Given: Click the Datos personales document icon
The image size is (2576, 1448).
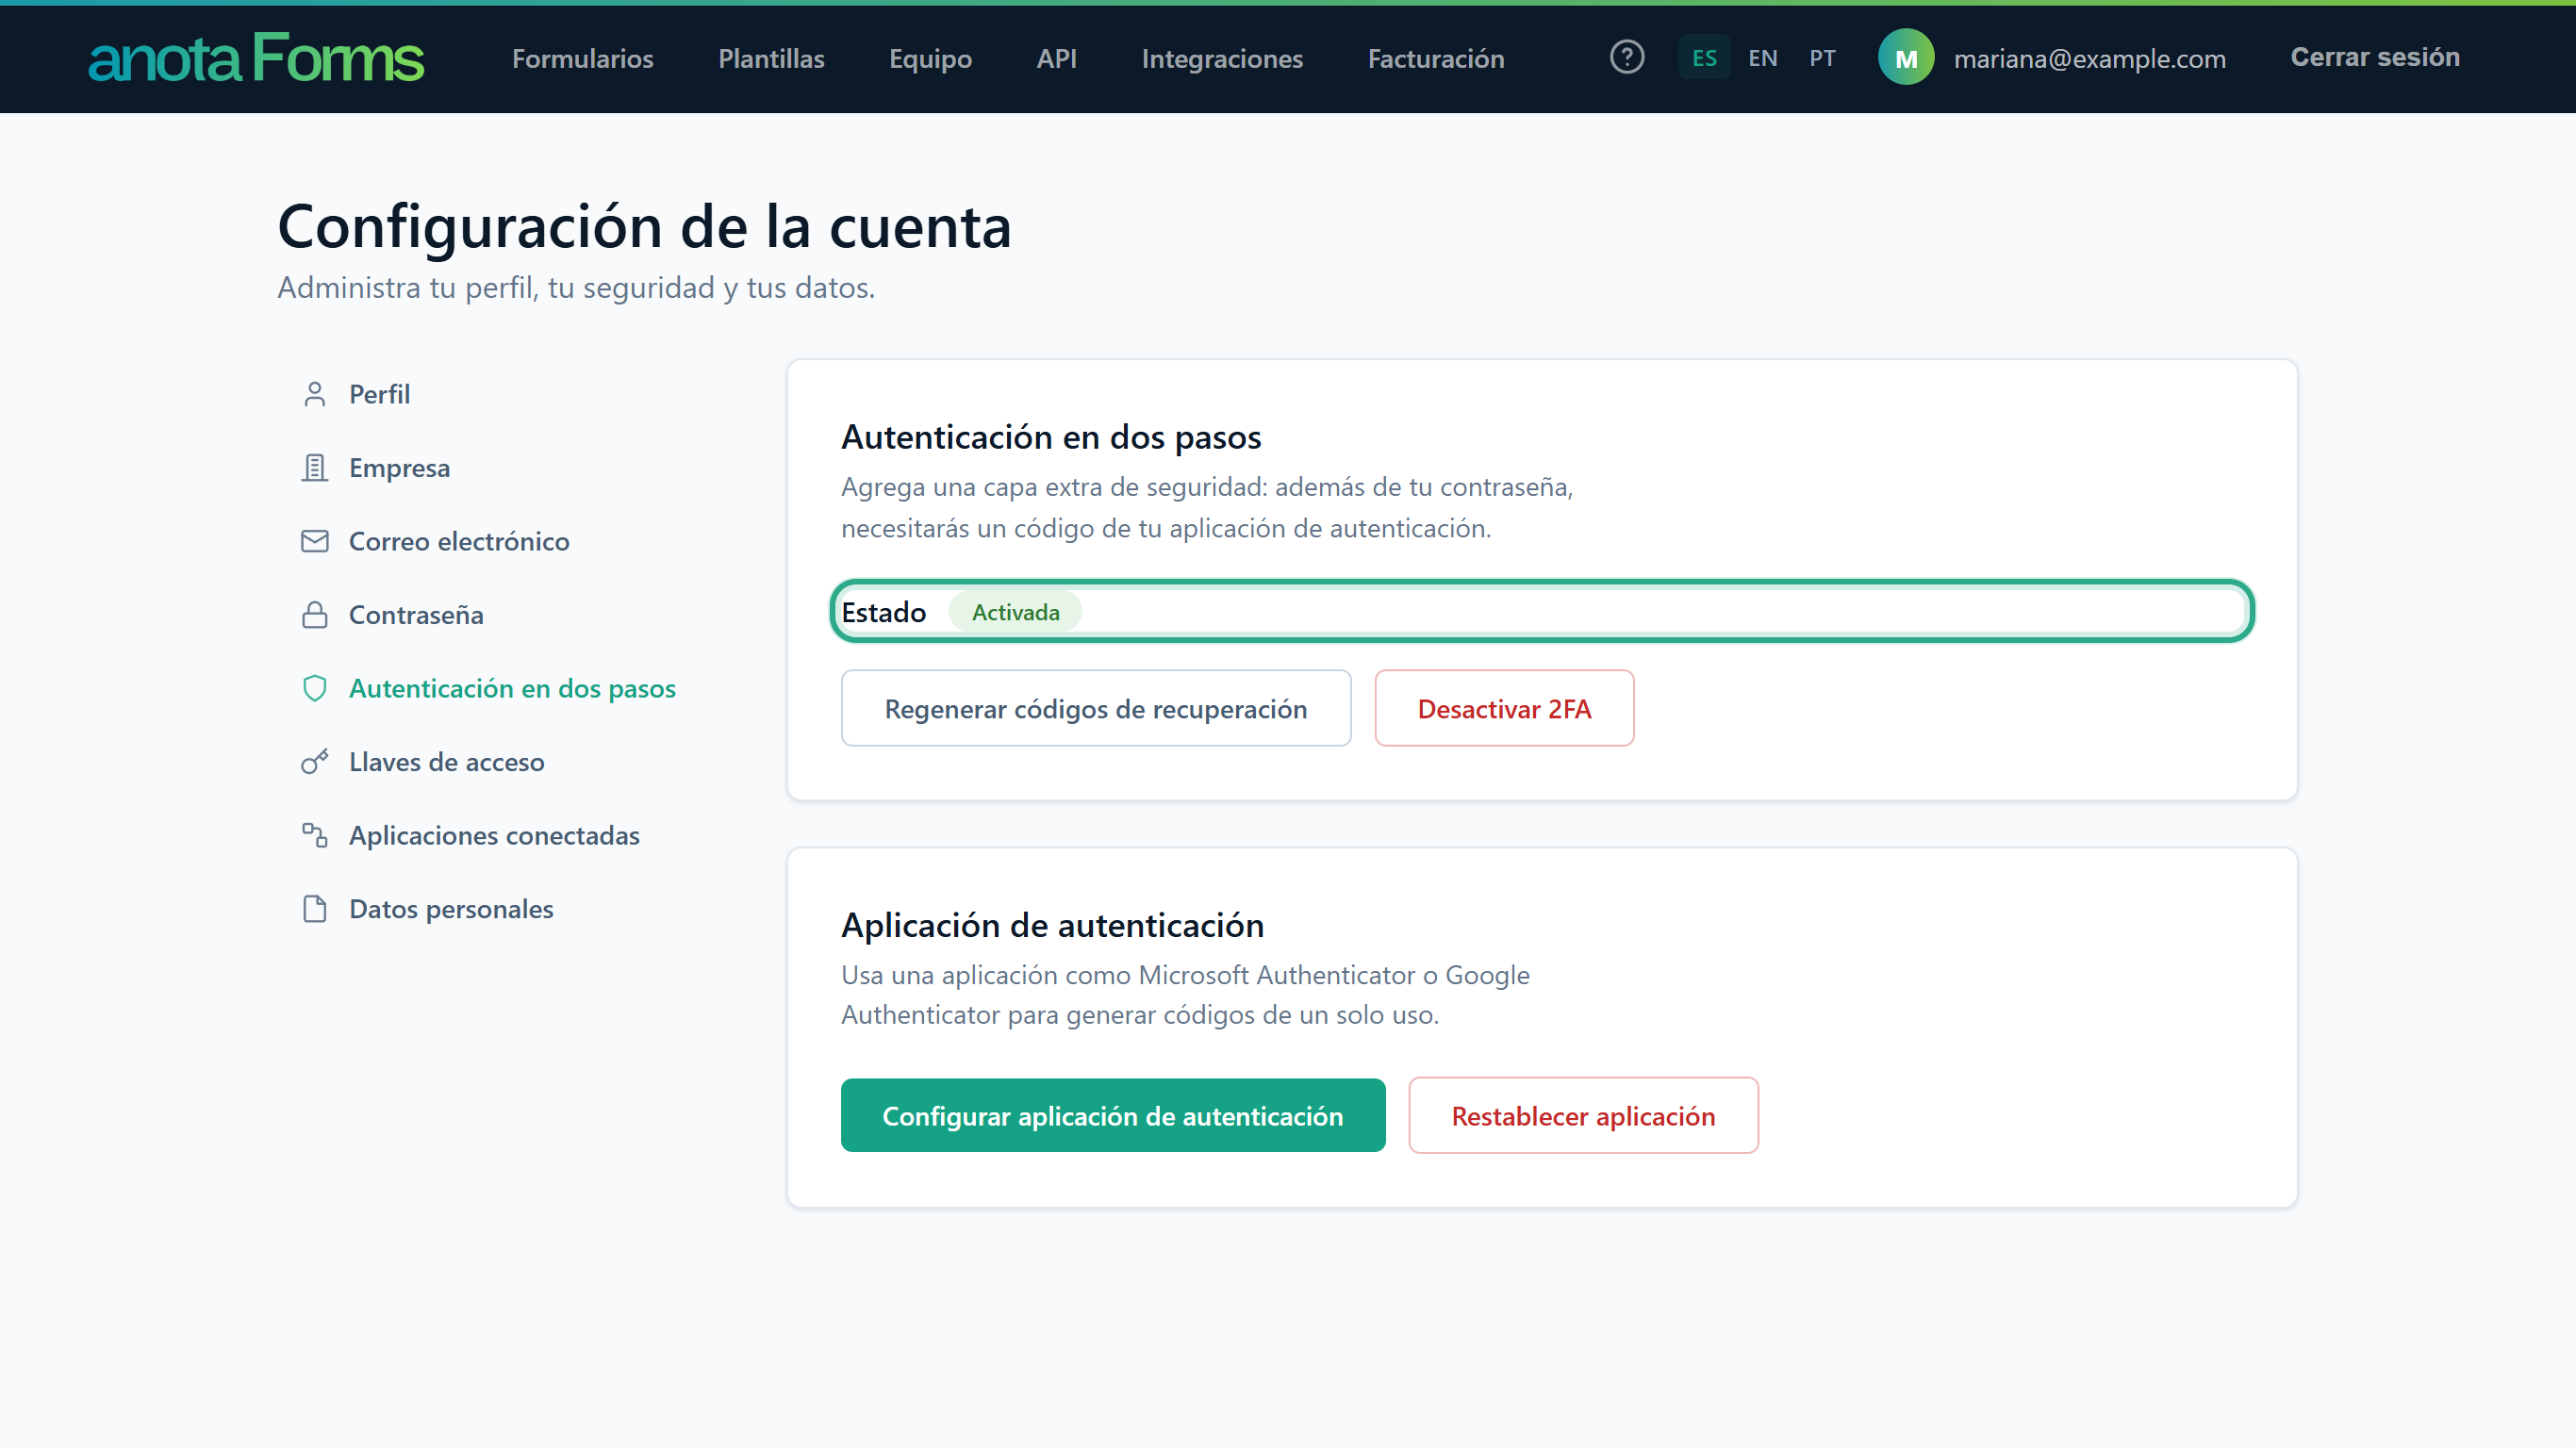Looking at the screenshot, I should [314, 909].
